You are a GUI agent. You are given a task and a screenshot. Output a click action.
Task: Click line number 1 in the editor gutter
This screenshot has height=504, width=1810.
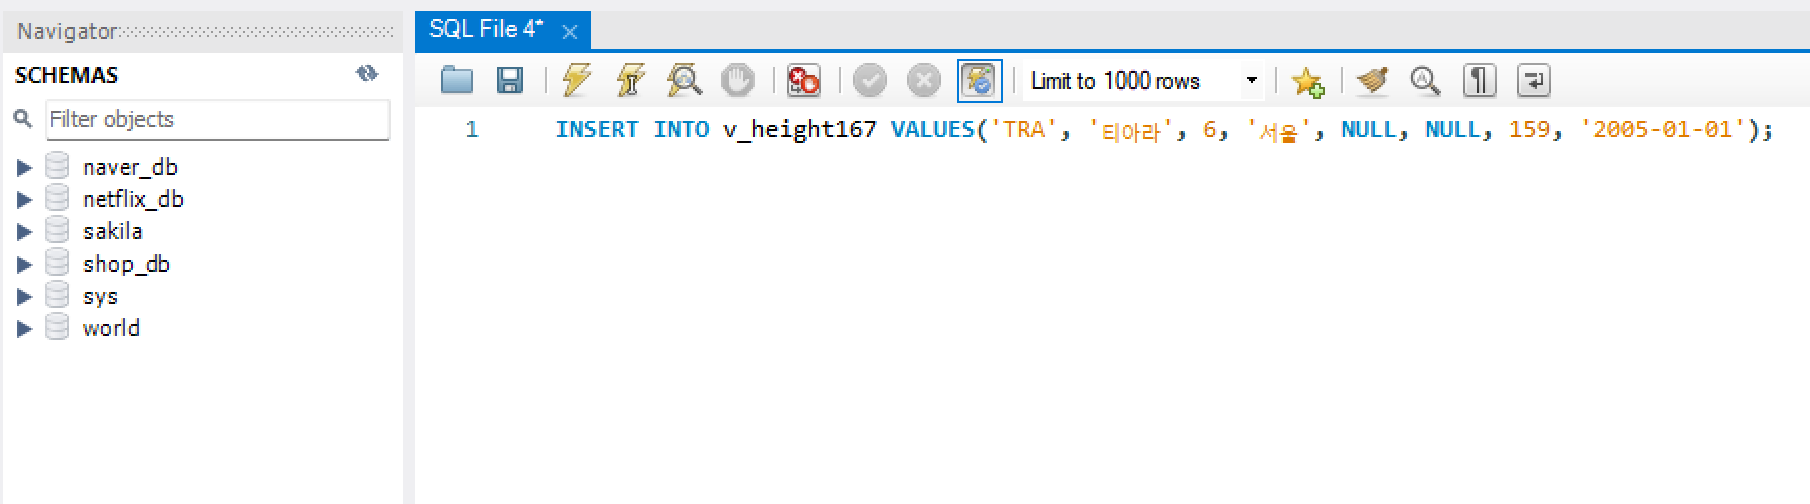[x=471, y=129]
